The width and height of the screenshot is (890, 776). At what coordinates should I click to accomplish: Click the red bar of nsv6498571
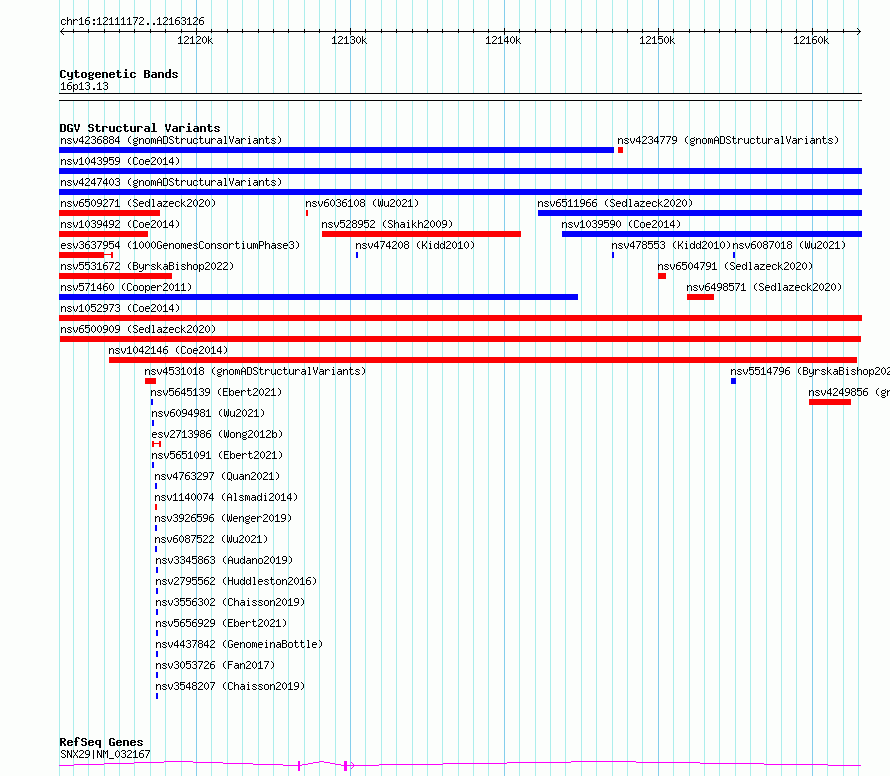point(700,297)
